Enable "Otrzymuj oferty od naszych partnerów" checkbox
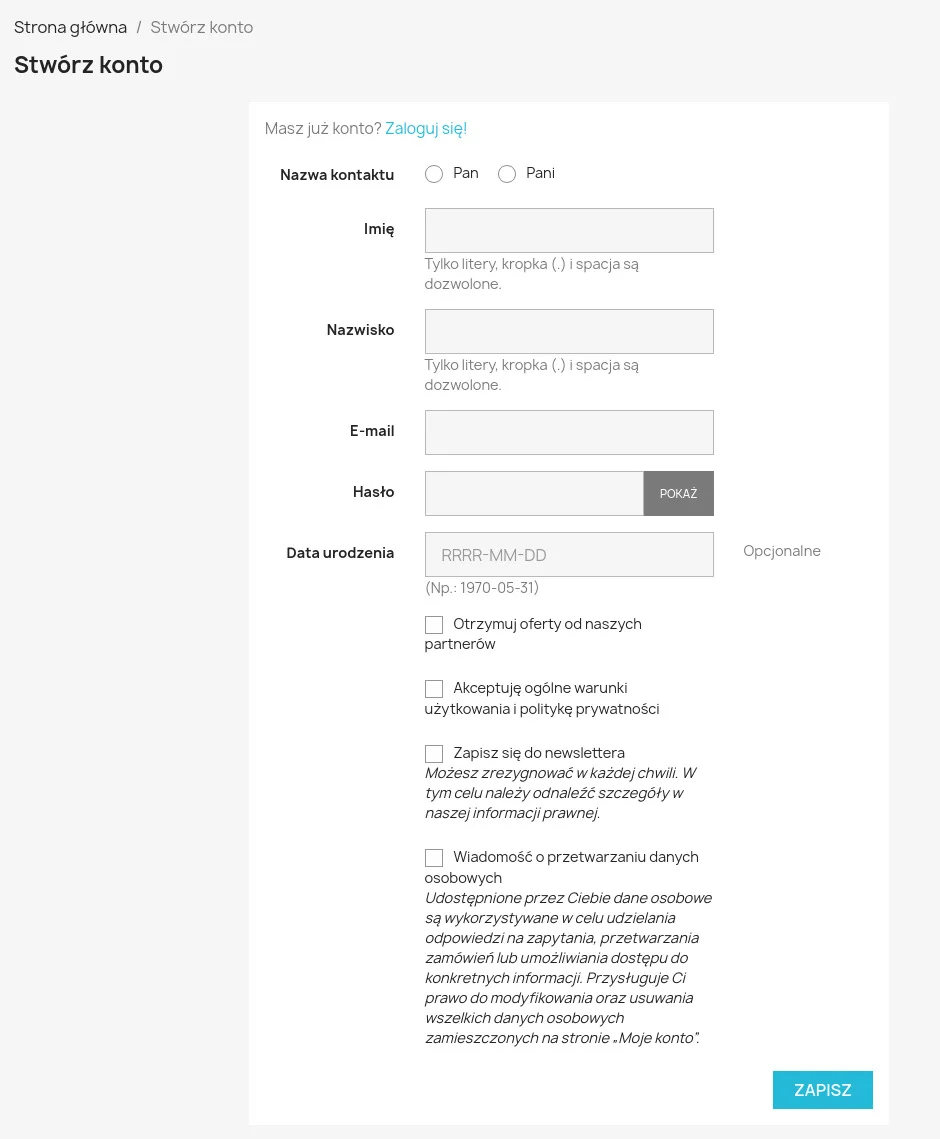Screen dimensions: 940x1139 (434, 624)
